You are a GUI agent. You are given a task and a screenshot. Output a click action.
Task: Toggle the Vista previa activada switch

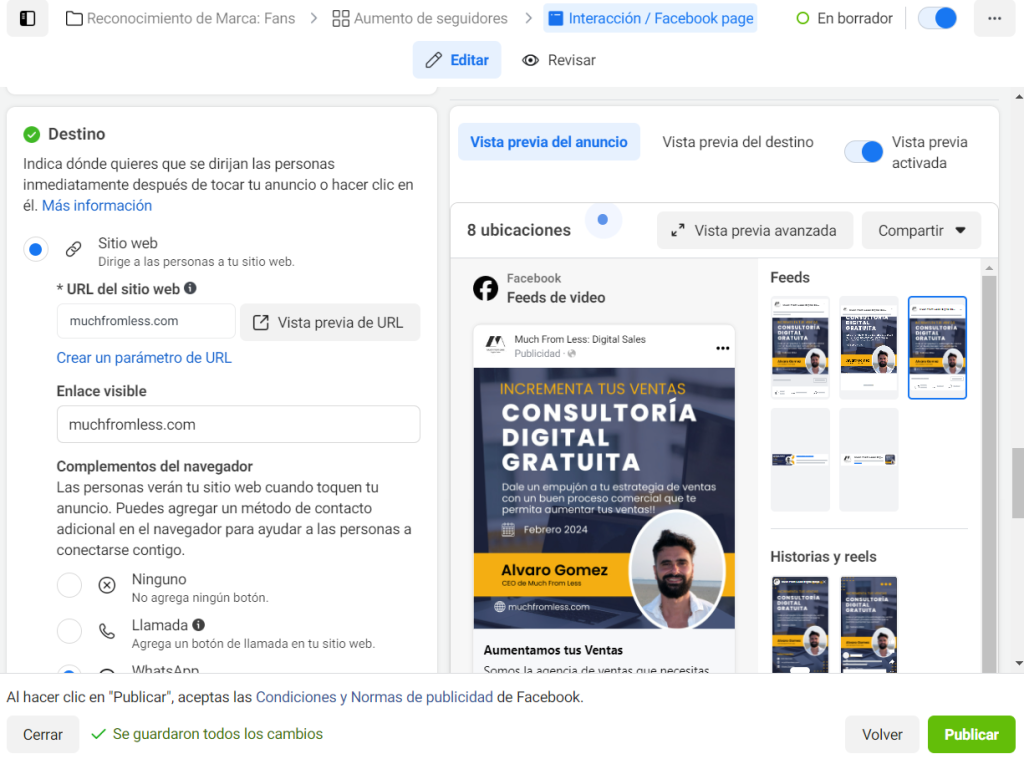863,152
